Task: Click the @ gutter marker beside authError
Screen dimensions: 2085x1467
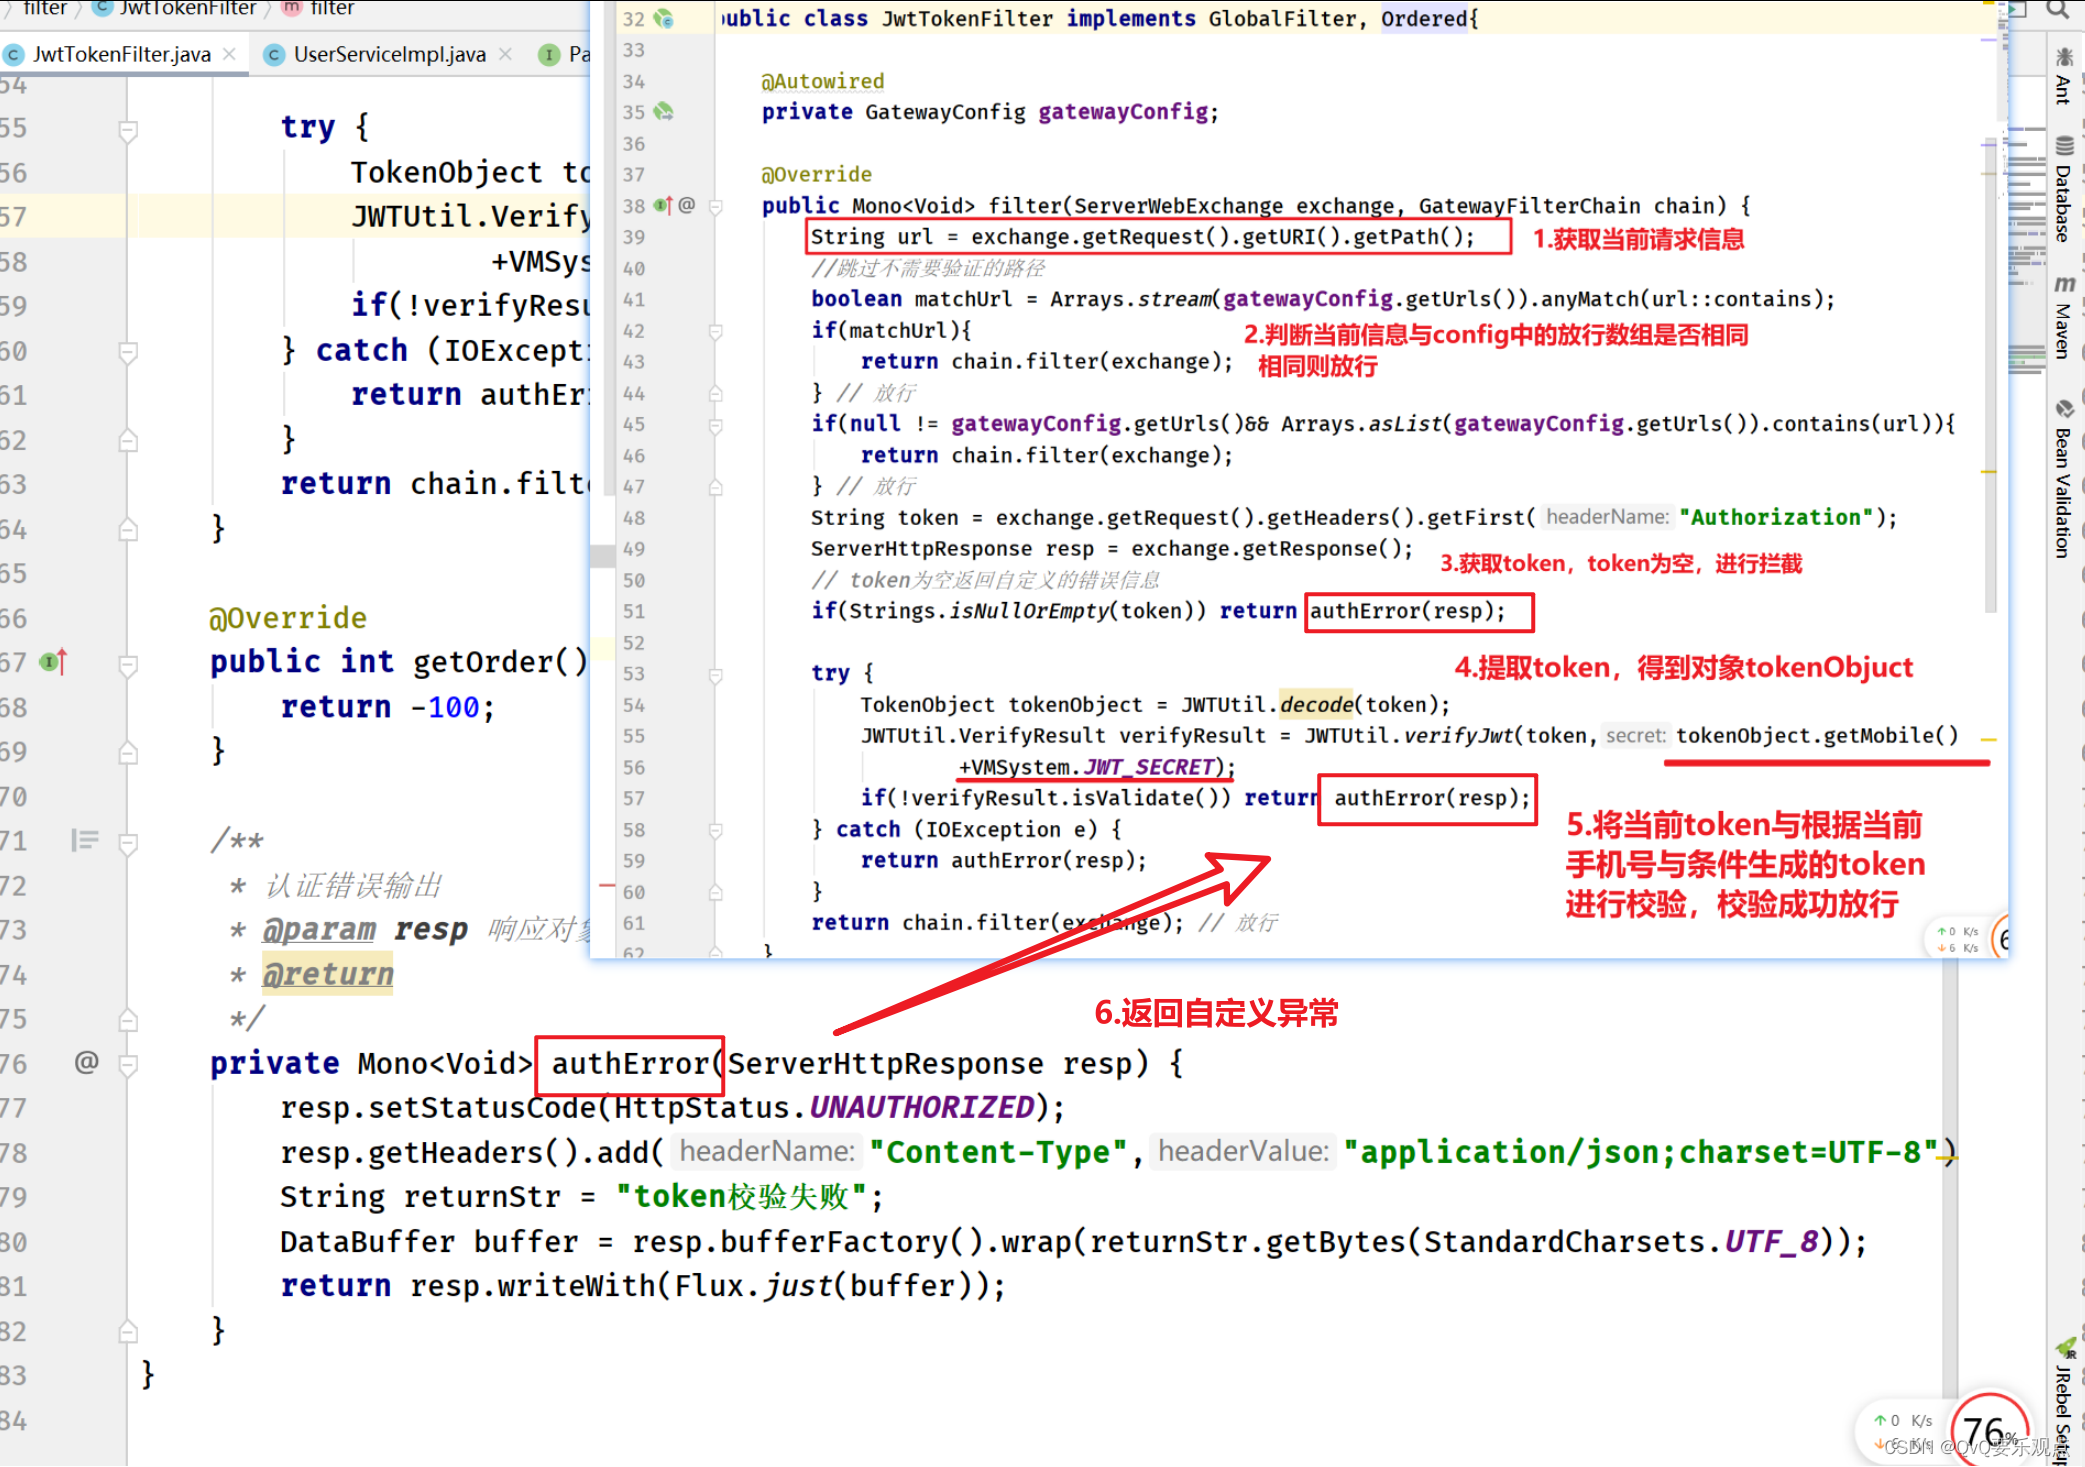Action: [87, 1062]
